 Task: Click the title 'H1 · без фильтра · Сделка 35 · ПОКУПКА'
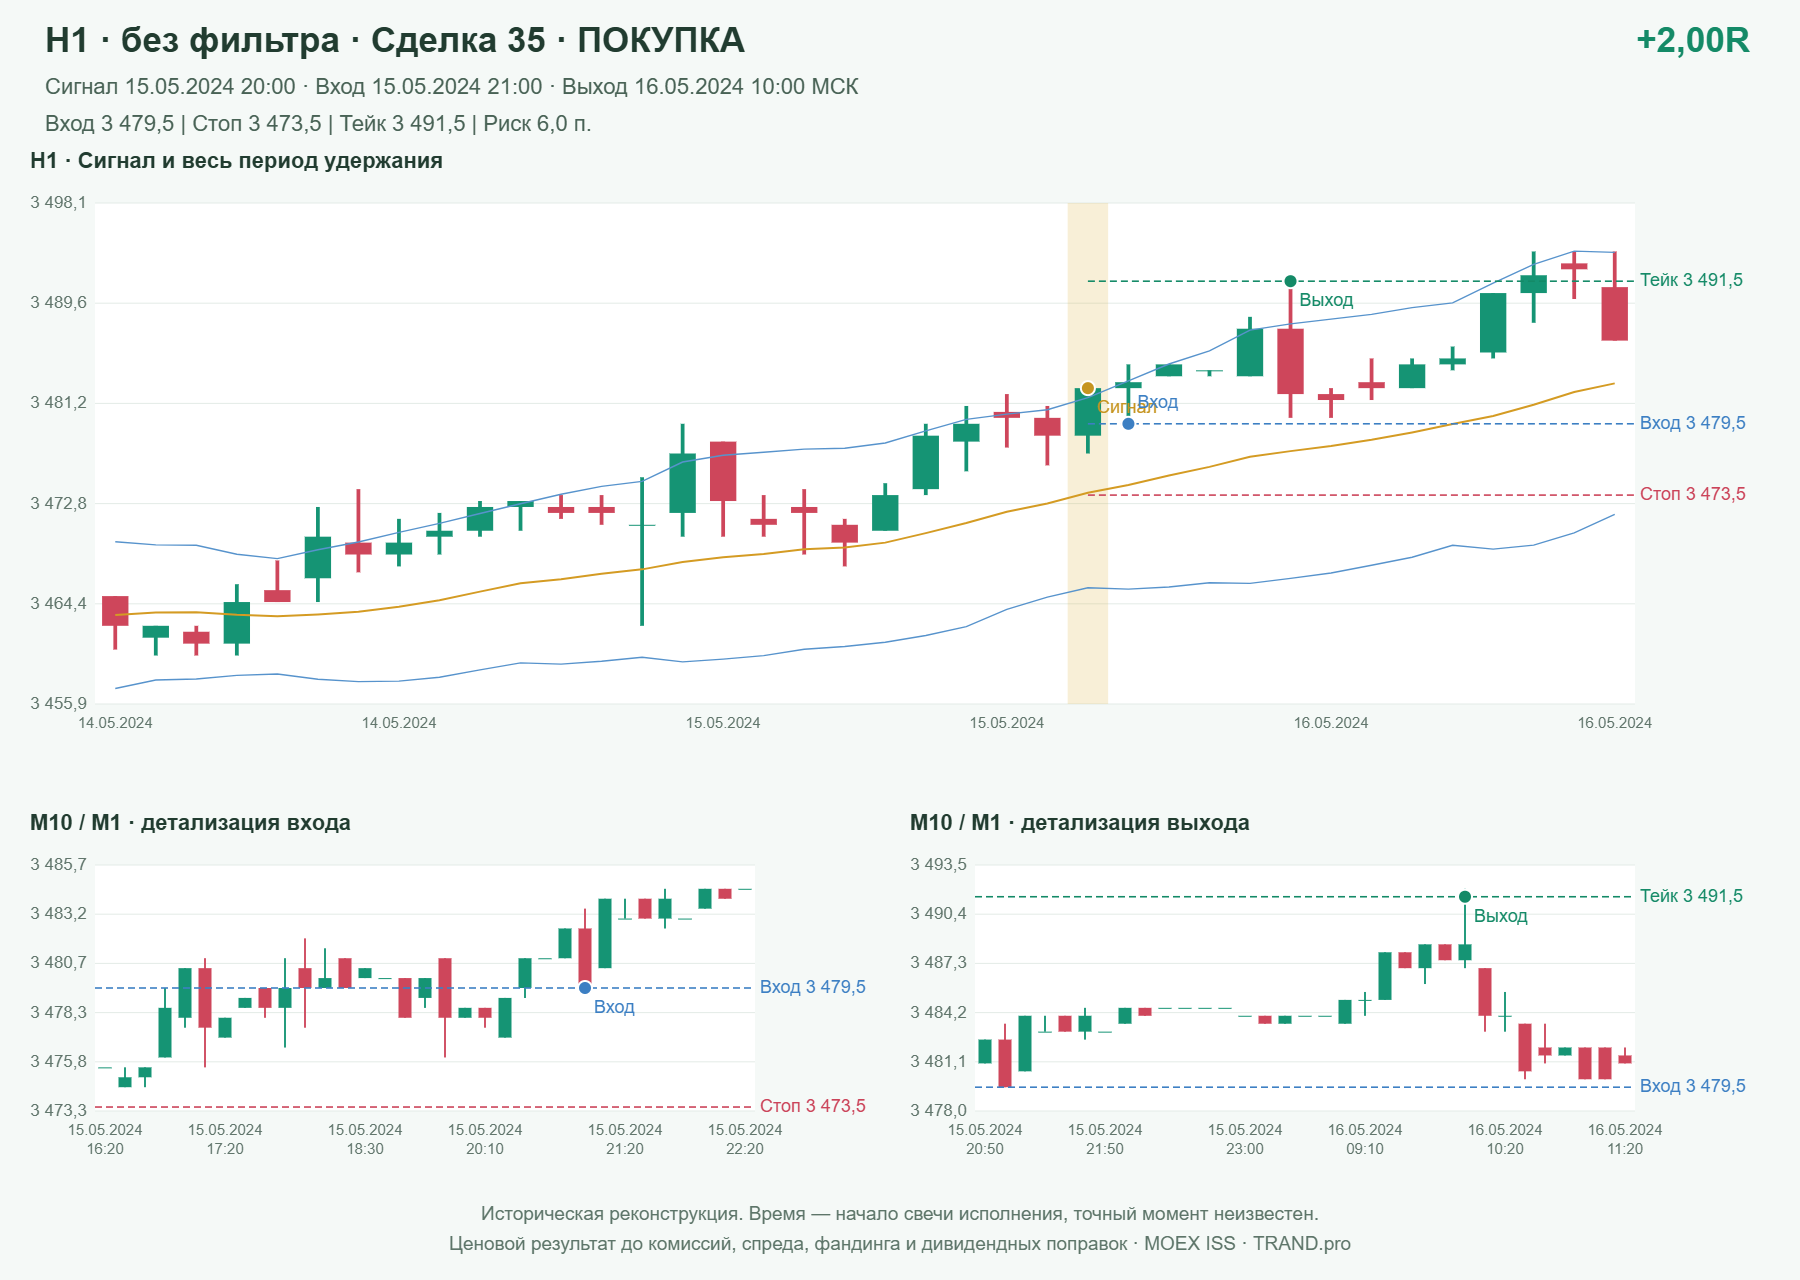pos(395,40)
